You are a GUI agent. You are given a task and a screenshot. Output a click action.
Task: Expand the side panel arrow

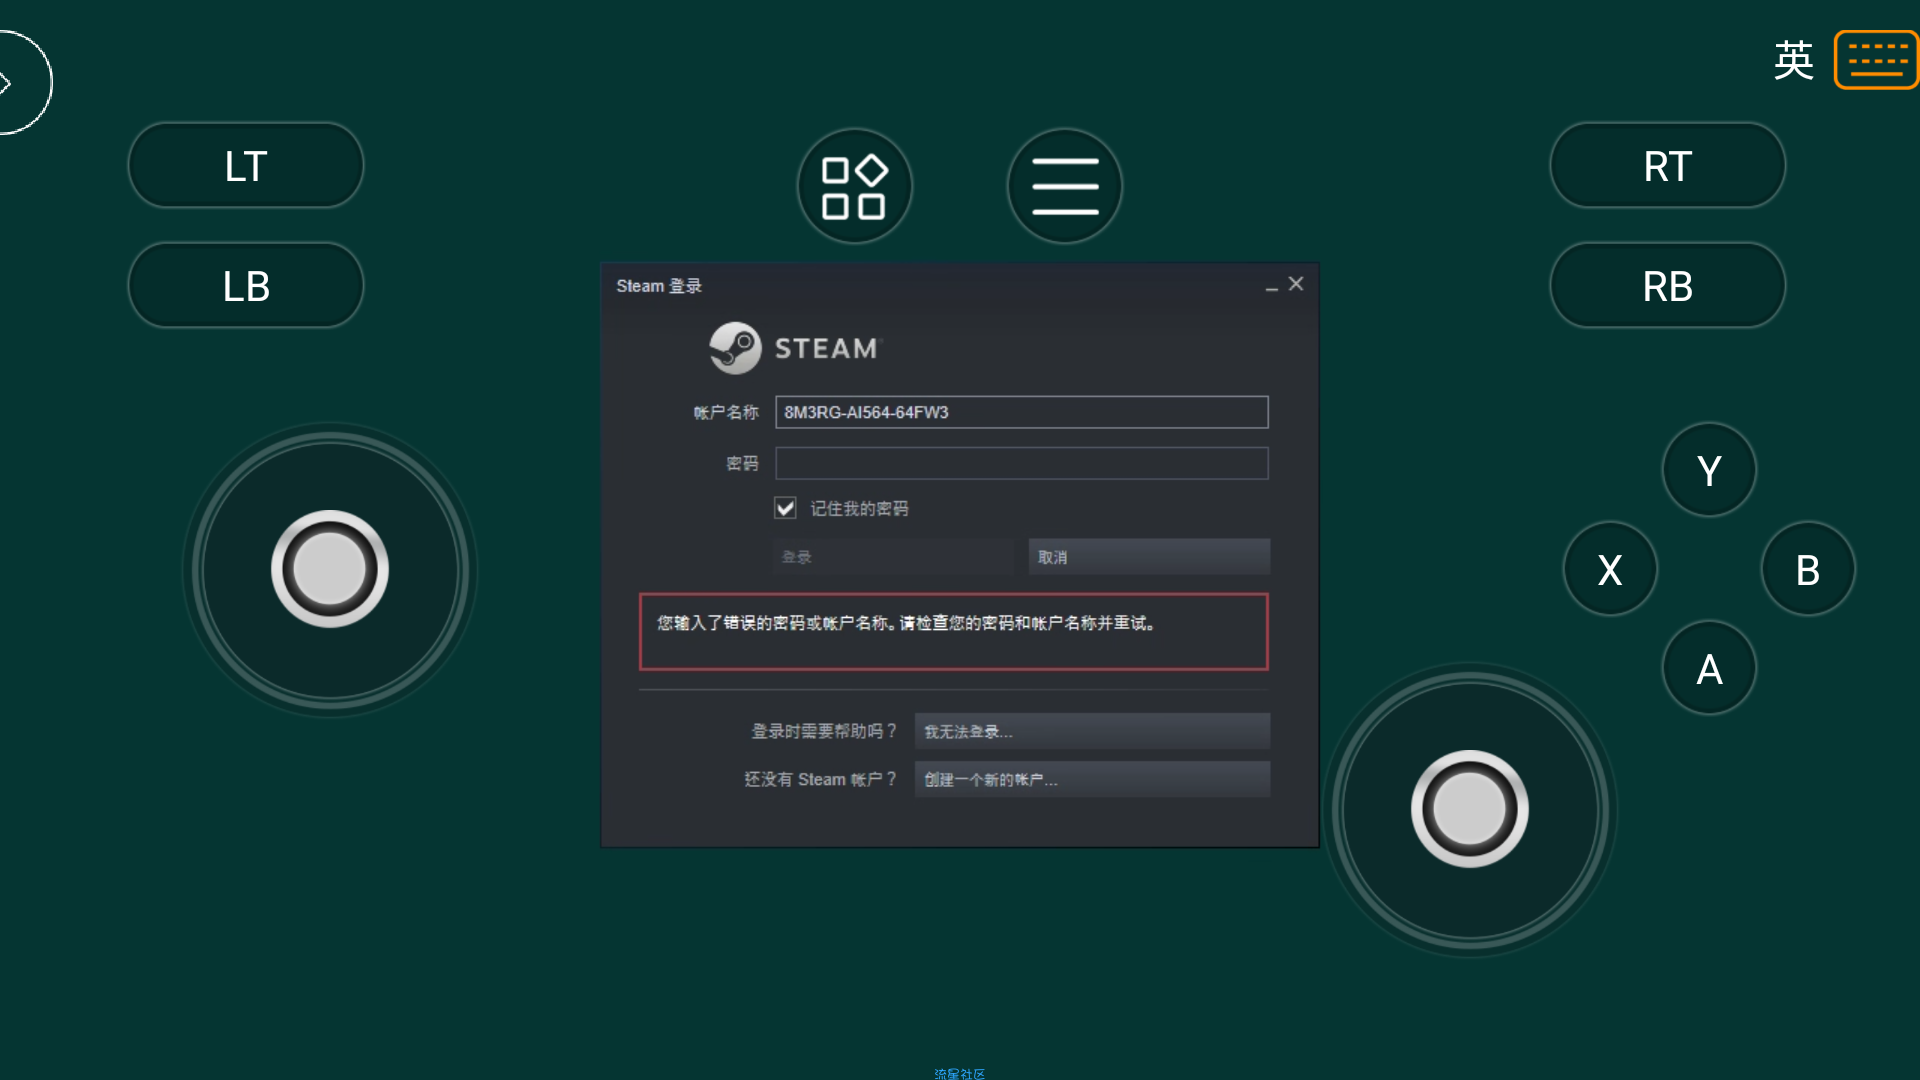(20, 83)
